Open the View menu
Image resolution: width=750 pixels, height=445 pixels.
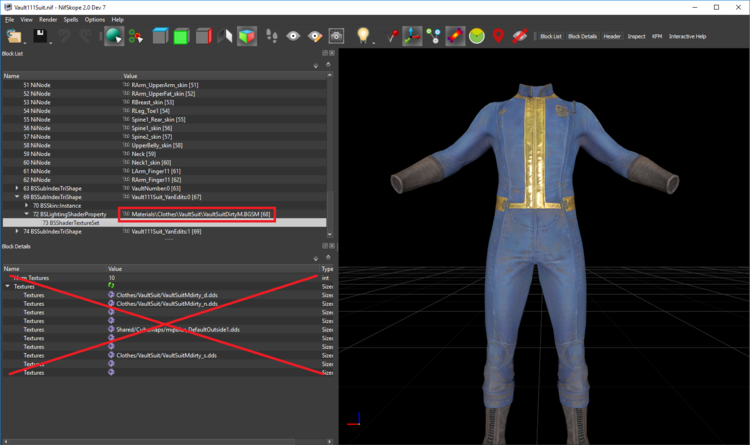click(x=26, y=20)
